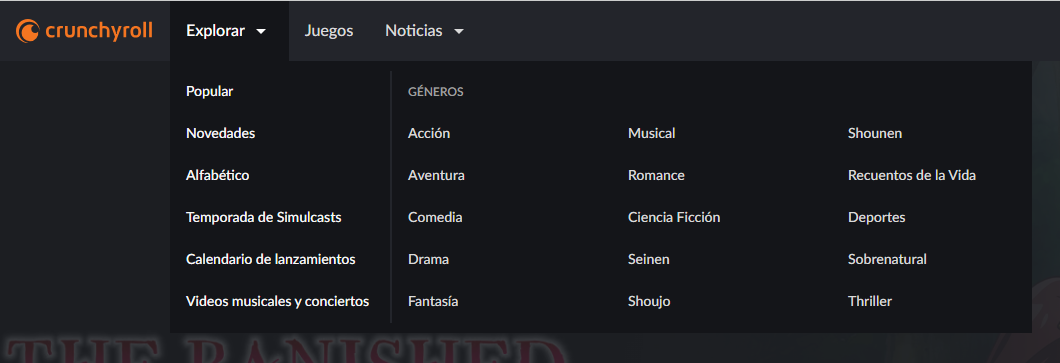Open the Thriller genre
Viewport: 1060px width, 363px height.
[x=870, y=301]
